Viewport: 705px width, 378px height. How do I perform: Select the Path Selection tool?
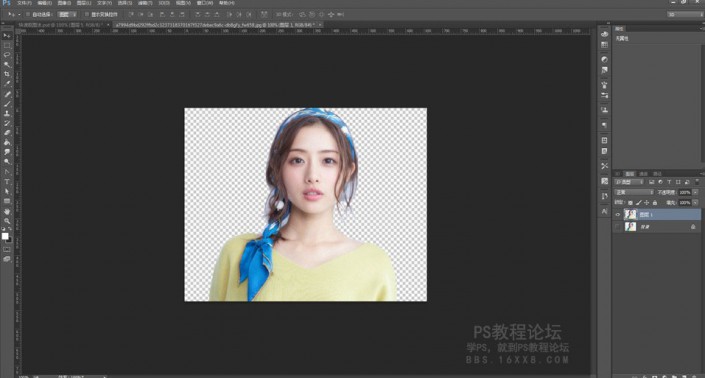7,191
